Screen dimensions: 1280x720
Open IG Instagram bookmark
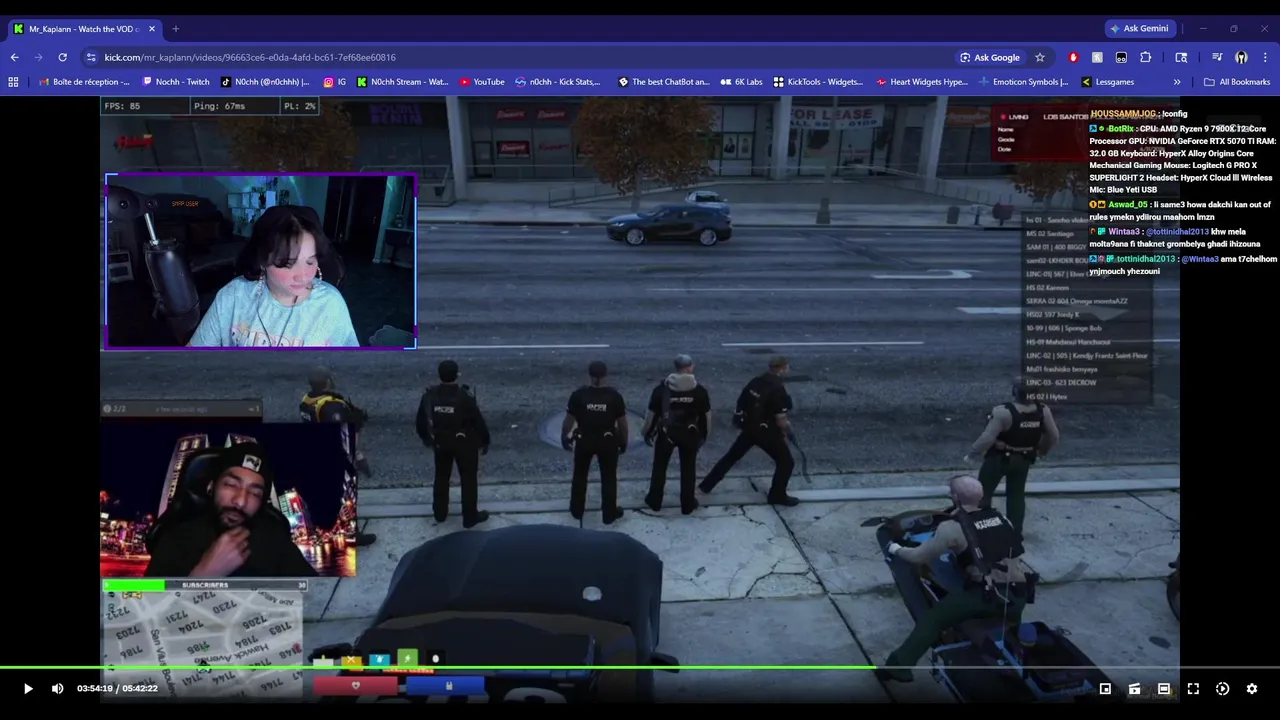[335, 82]
